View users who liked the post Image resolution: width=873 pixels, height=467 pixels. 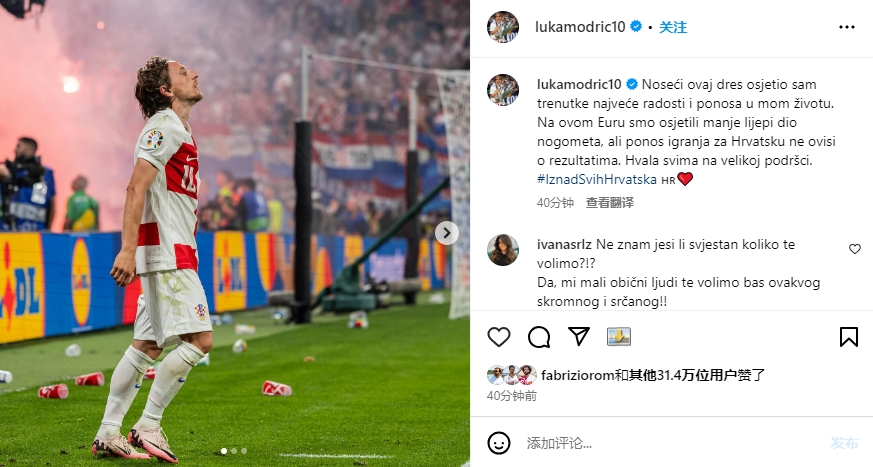(x=653, y=375)
